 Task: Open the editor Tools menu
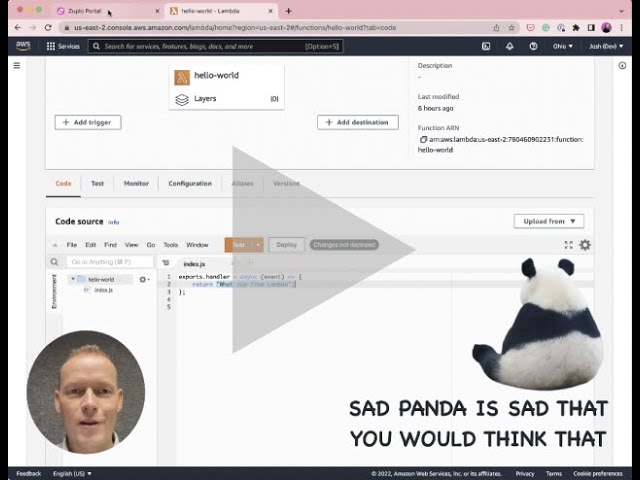click(x=171, y=245)
